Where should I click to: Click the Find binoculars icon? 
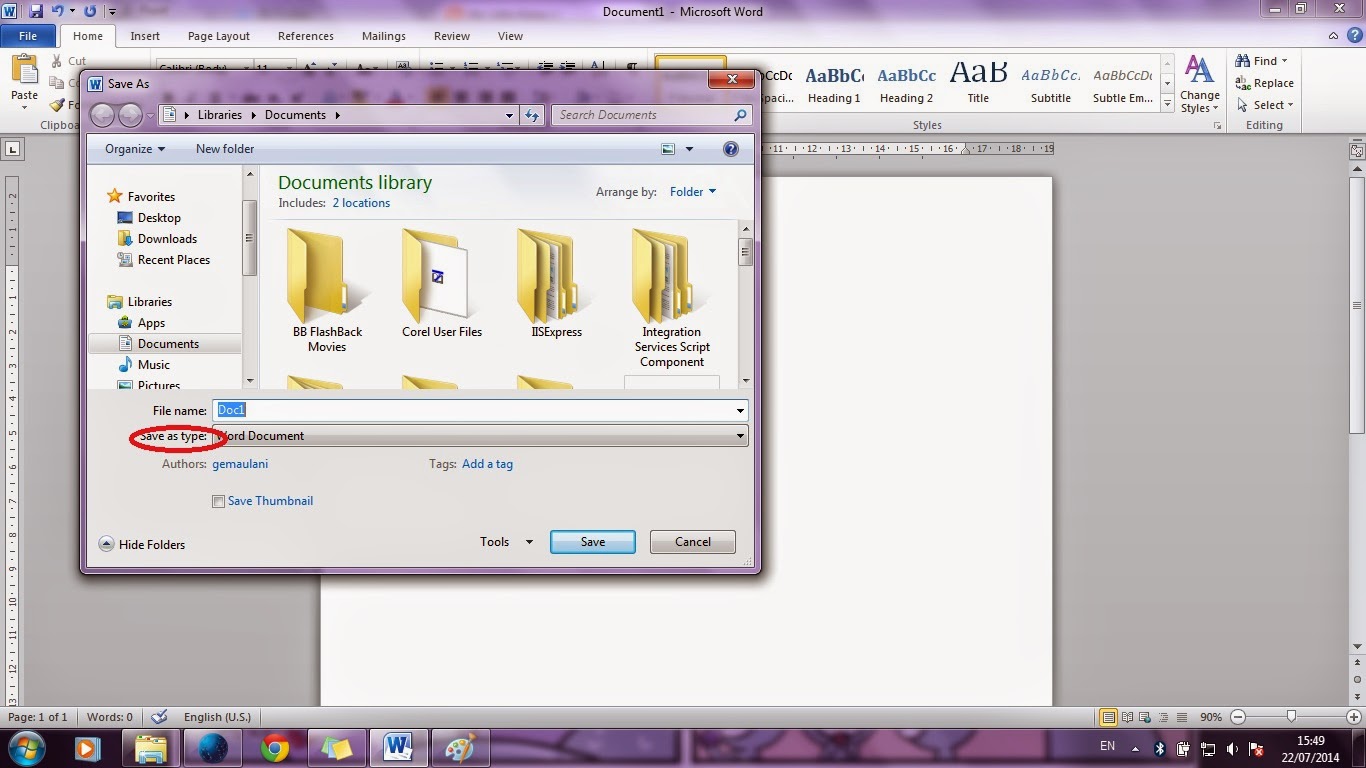(1243, 61)
